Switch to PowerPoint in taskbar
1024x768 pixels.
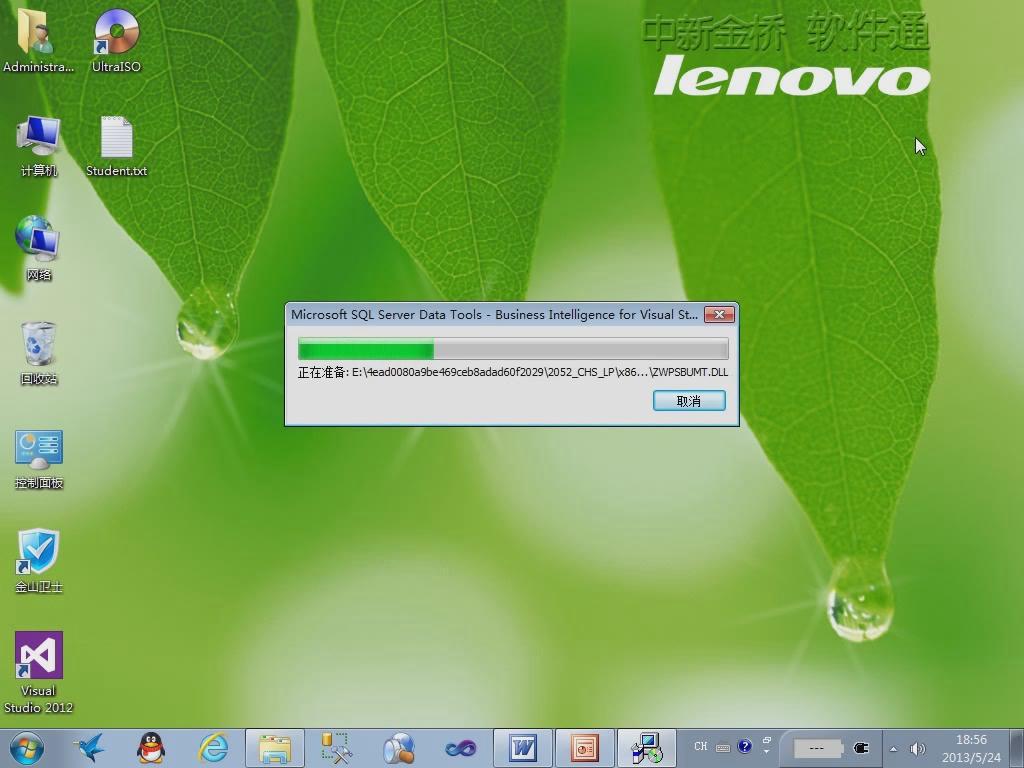pyautogui.click(x=584, y=748)
